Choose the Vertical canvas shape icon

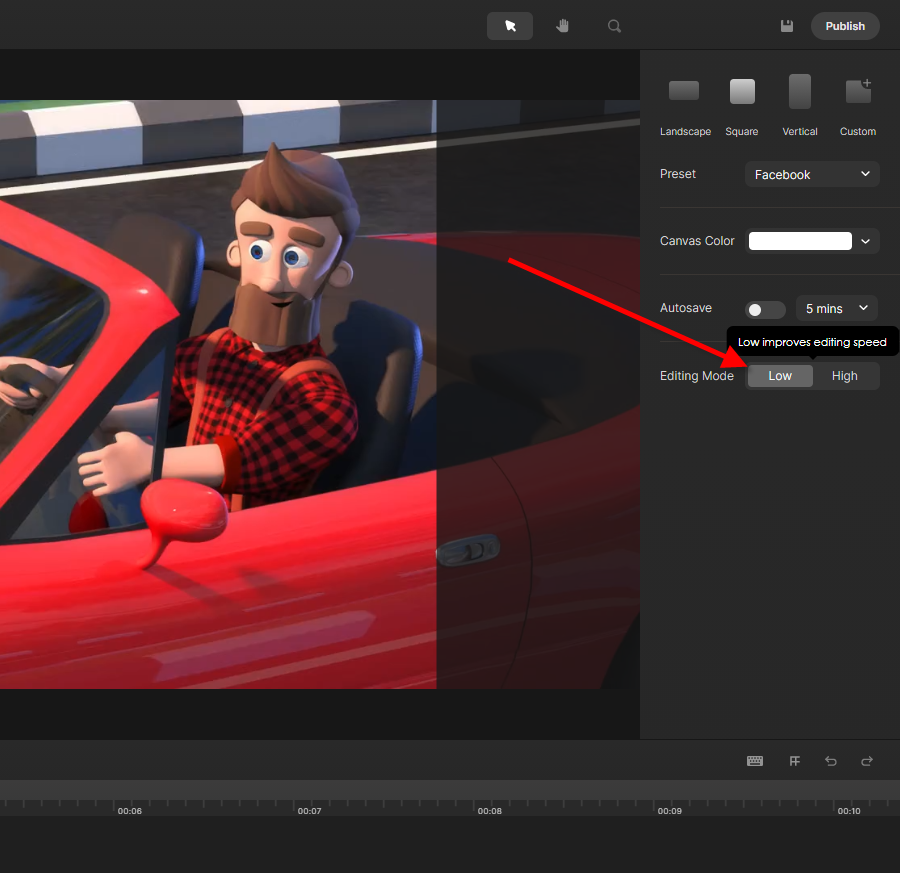coord(800,91)
